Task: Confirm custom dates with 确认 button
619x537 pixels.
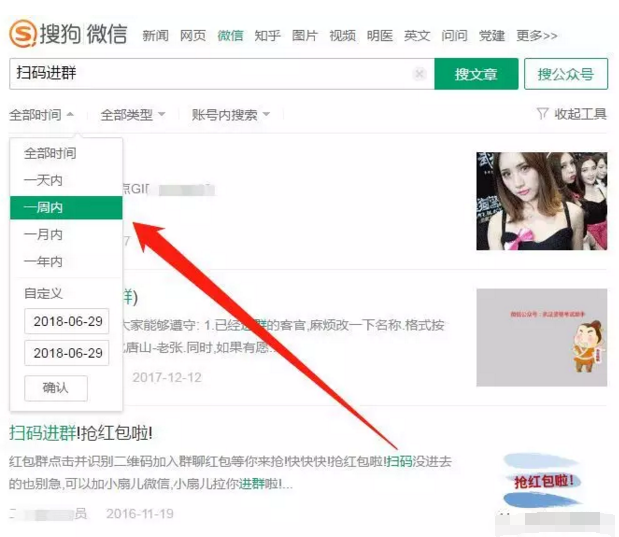Action: [x=56, y=388]
